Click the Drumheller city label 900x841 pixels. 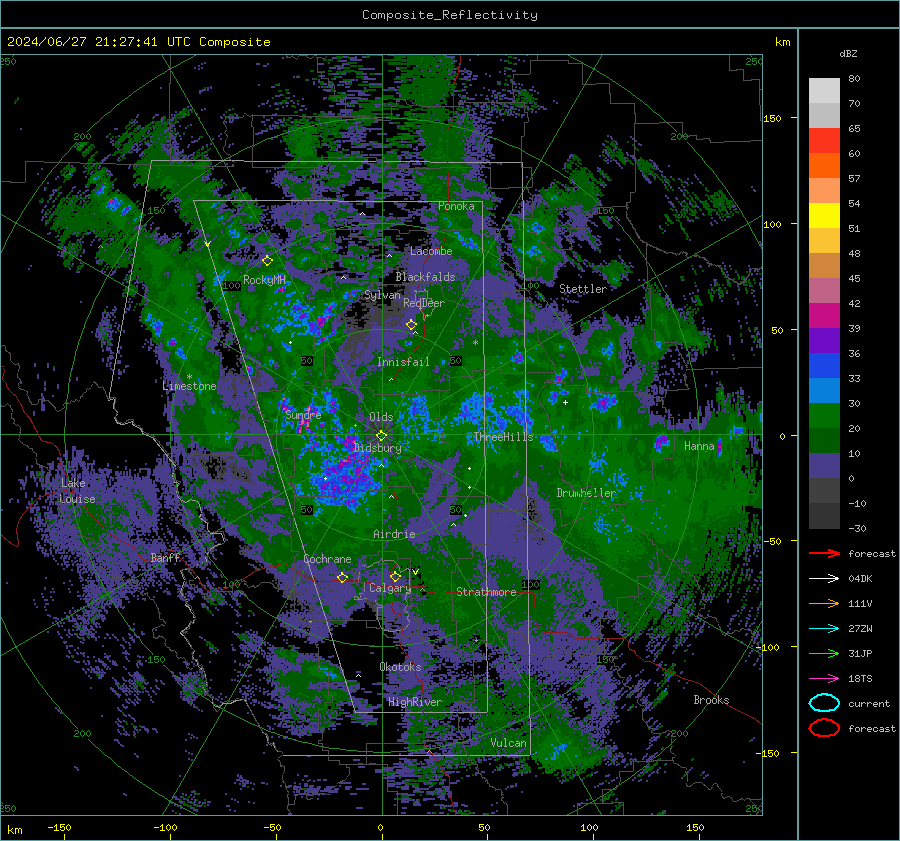(586, 493)
